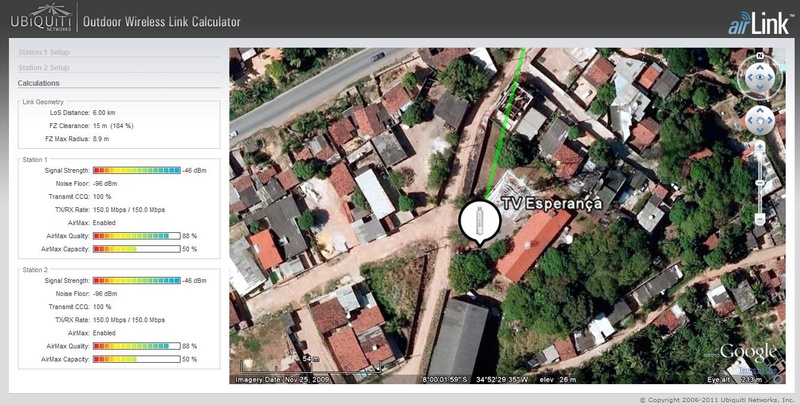Viewport: 800px width, 405px height.
Task: Rotate view left with eye control arrow
Action: tap(749, 78)
